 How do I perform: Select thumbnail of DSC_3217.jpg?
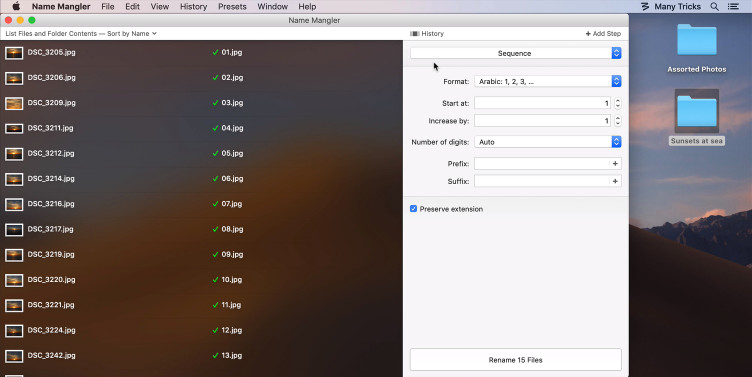(14, 230)
